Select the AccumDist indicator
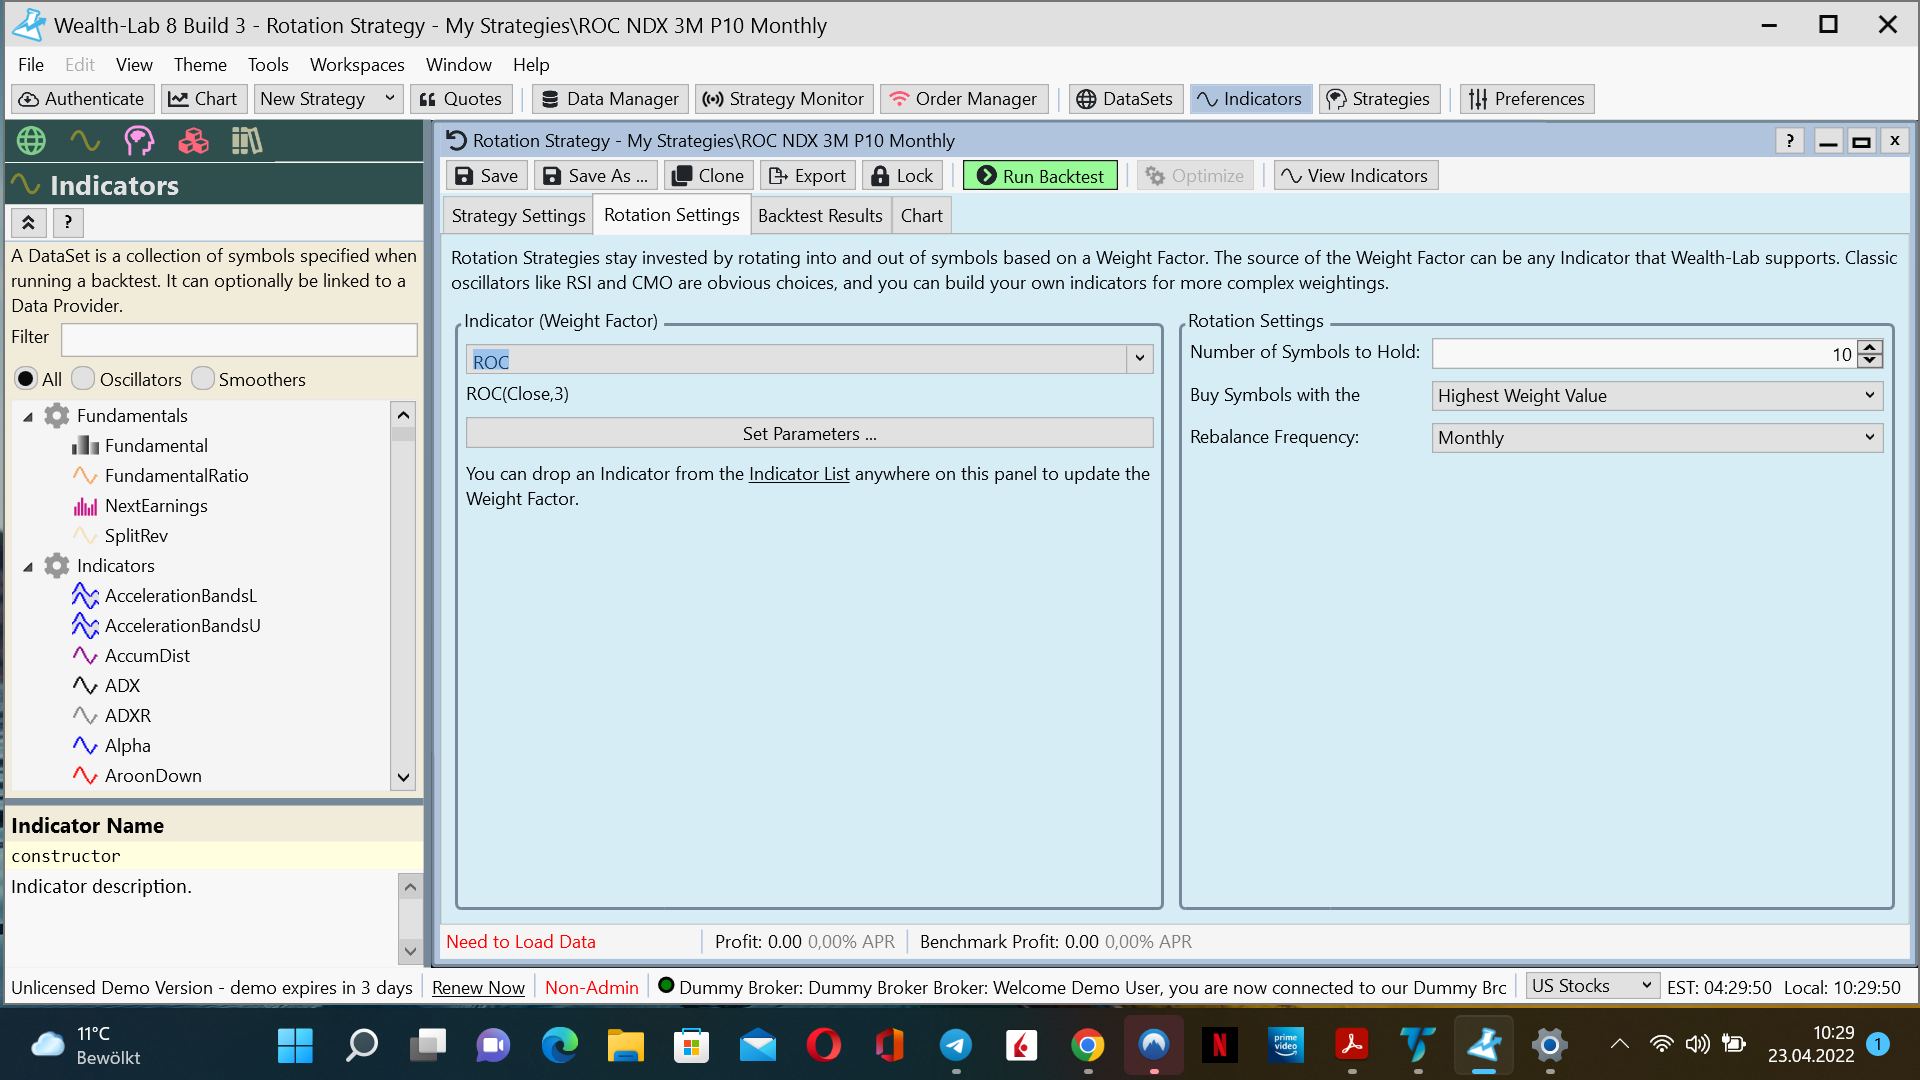Viewport: 1920px width, 1080px height. point(147,656)
